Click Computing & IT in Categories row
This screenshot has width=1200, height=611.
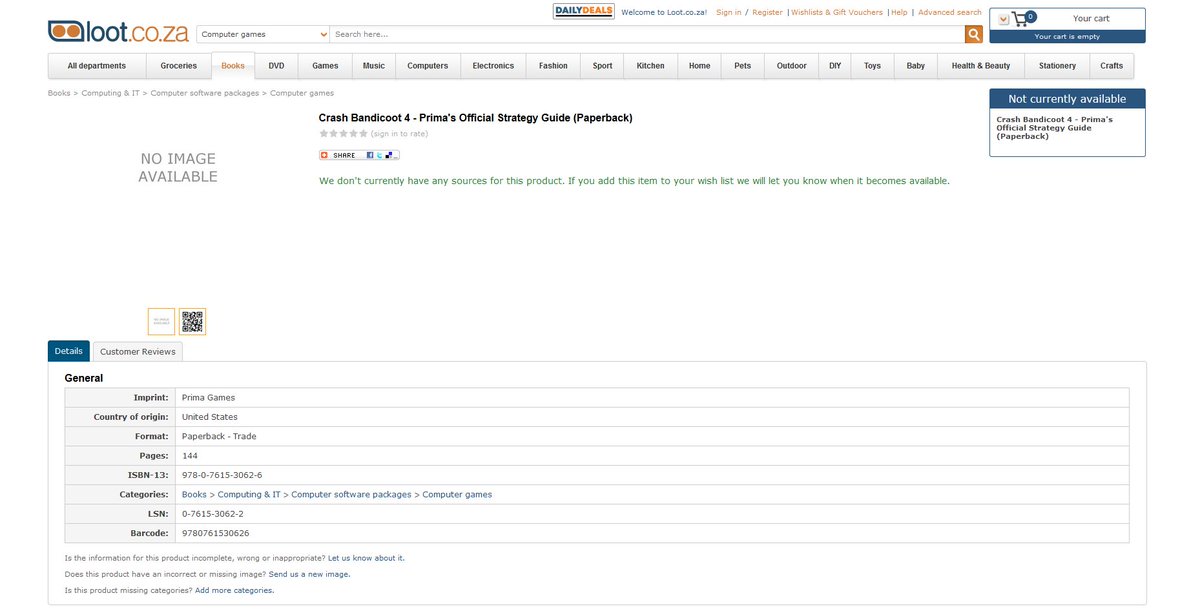pos(250,495)
